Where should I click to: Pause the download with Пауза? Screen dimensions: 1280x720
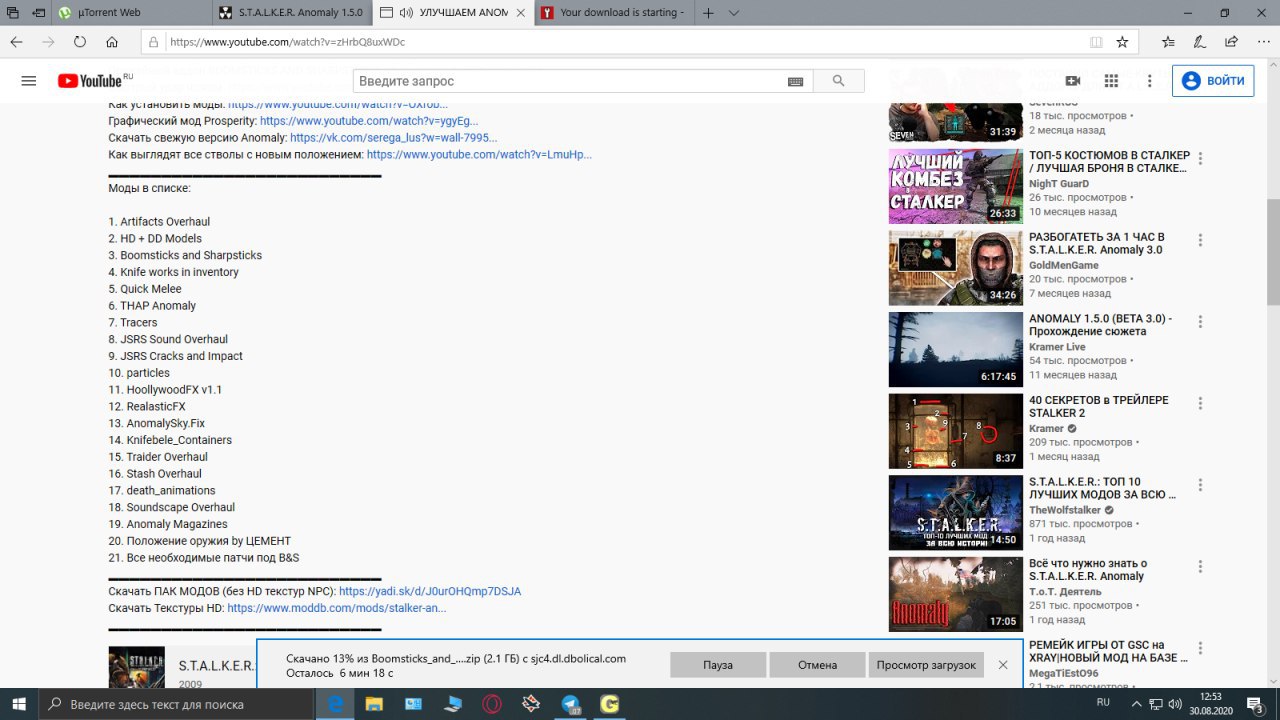718,665
